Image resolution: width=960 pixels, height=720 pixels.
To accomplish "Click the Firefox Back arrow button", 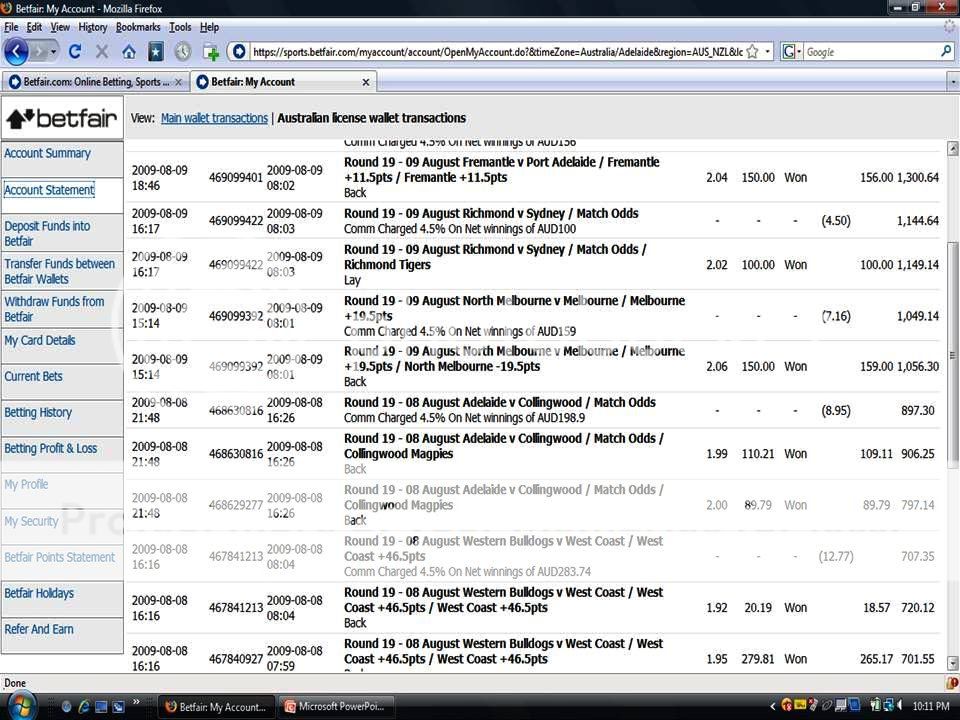I will coord(17,51).
